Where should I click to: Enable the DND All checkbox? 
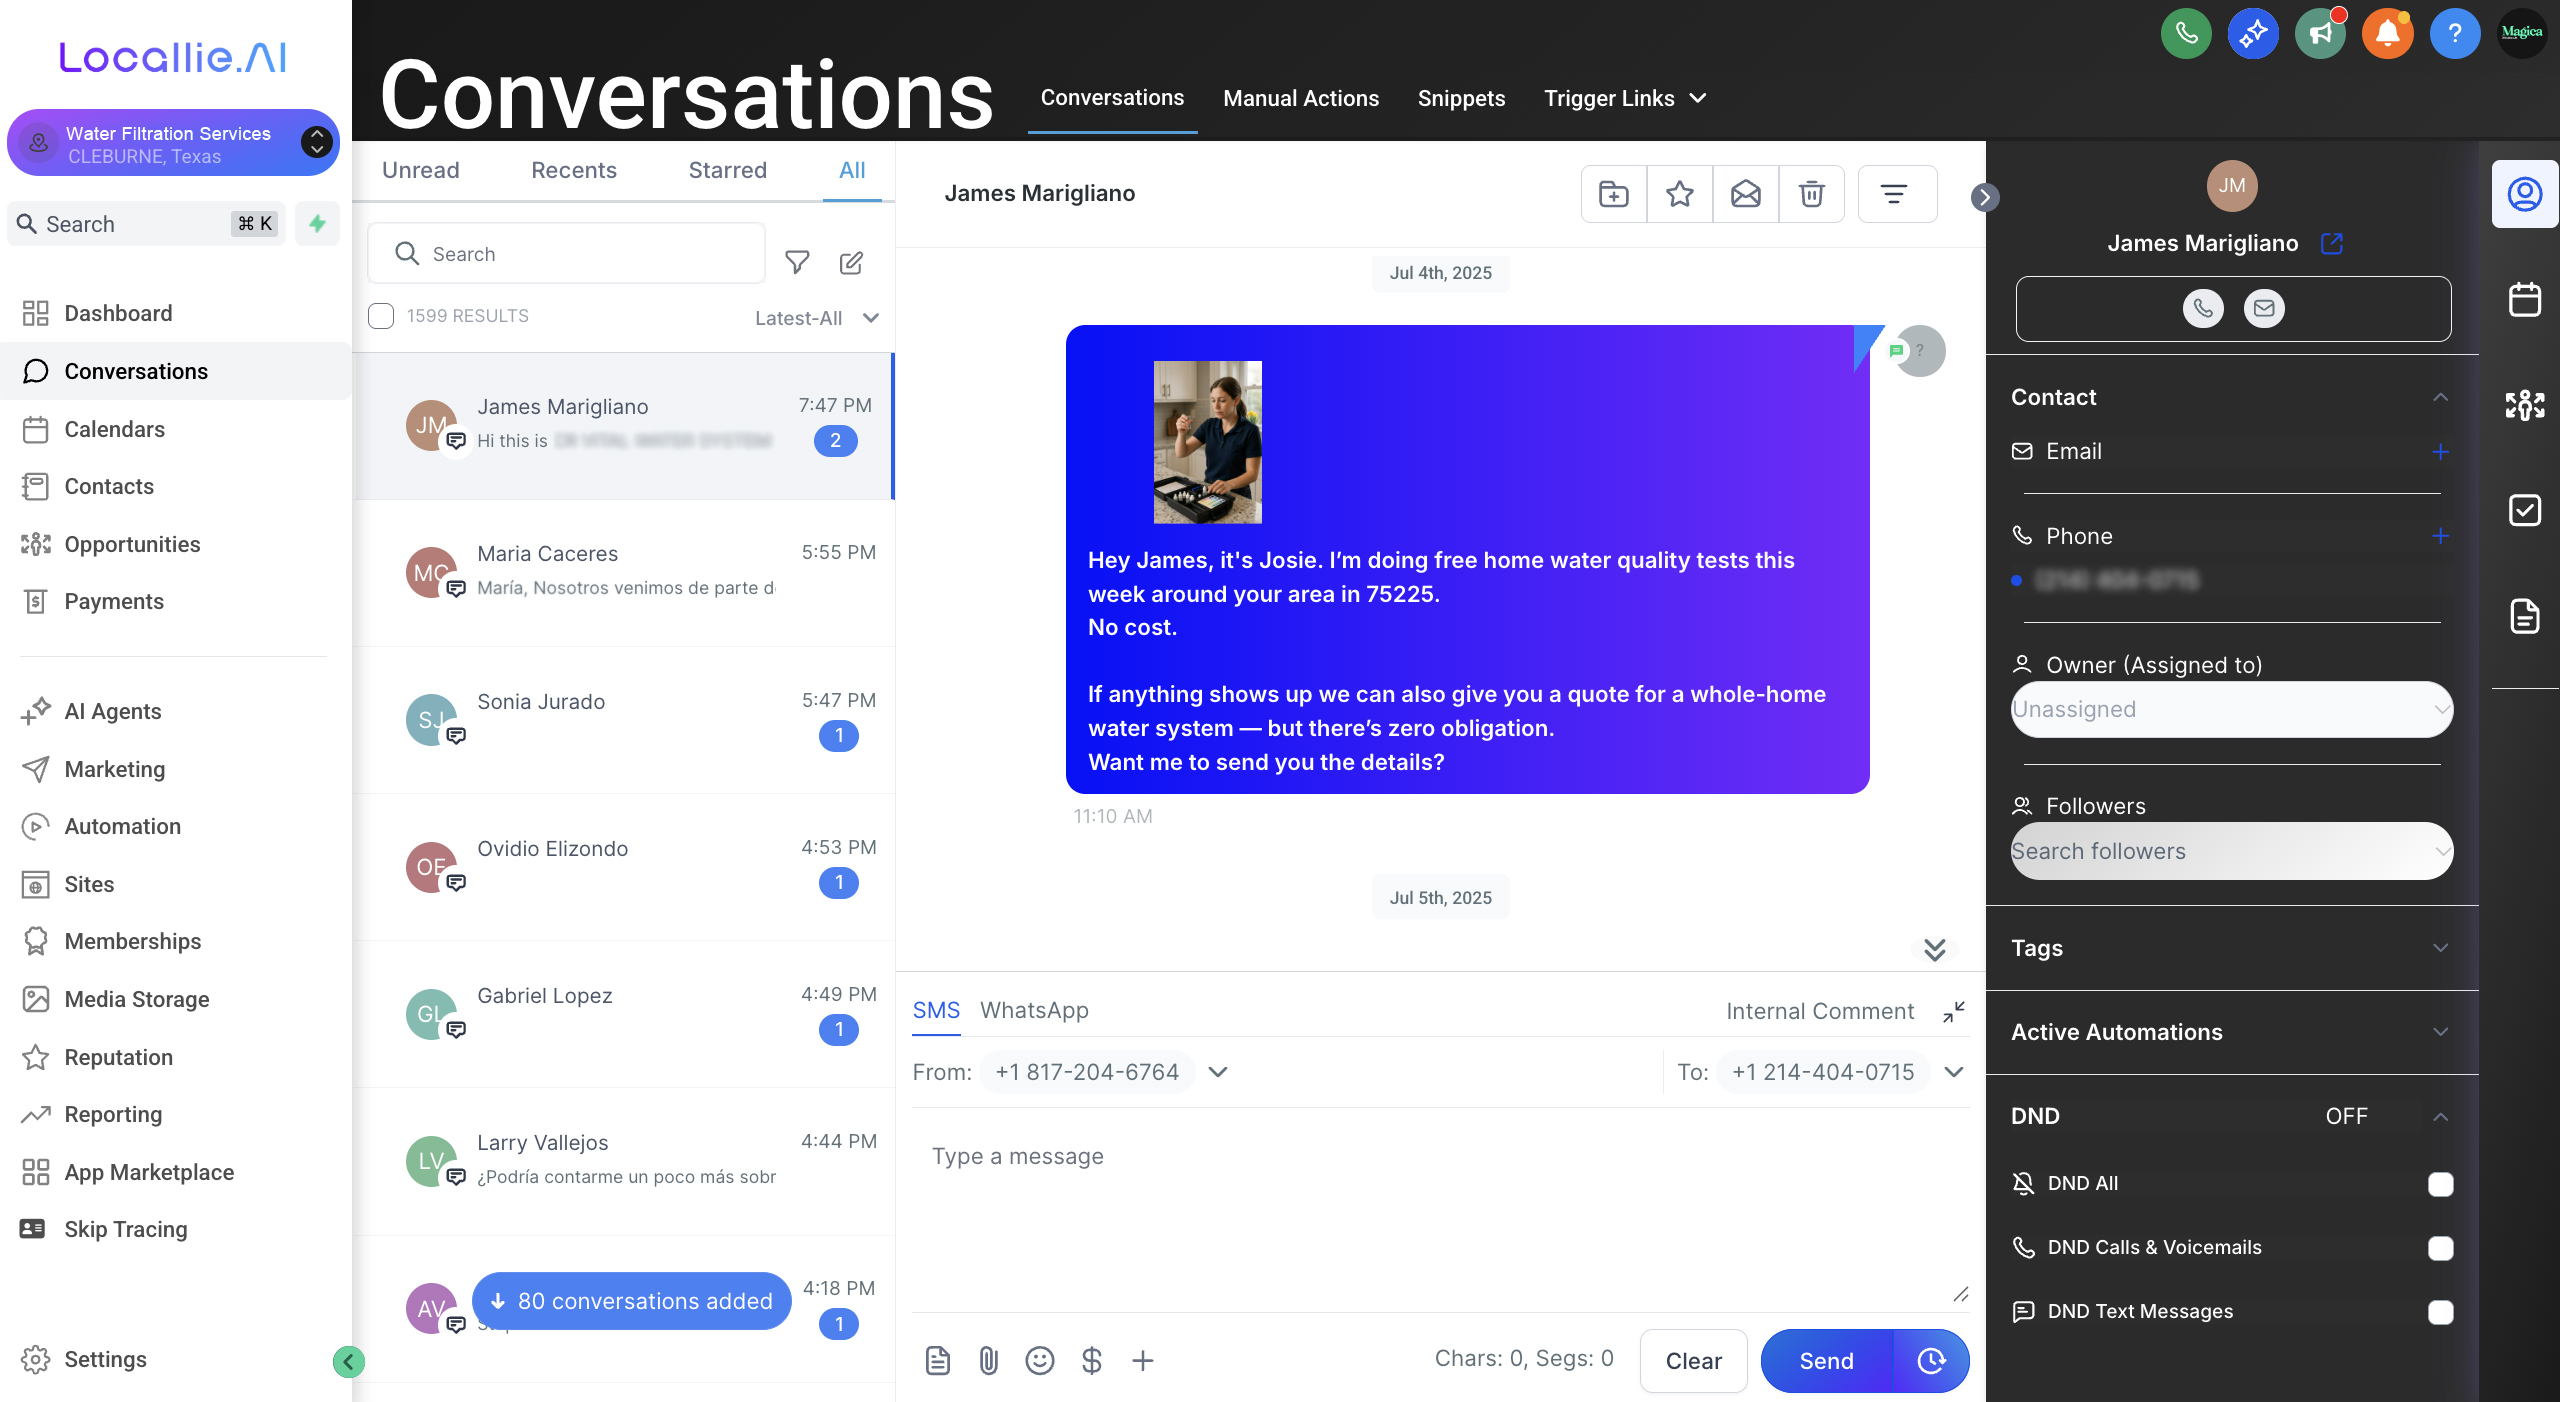(x=2440, y=1184)
